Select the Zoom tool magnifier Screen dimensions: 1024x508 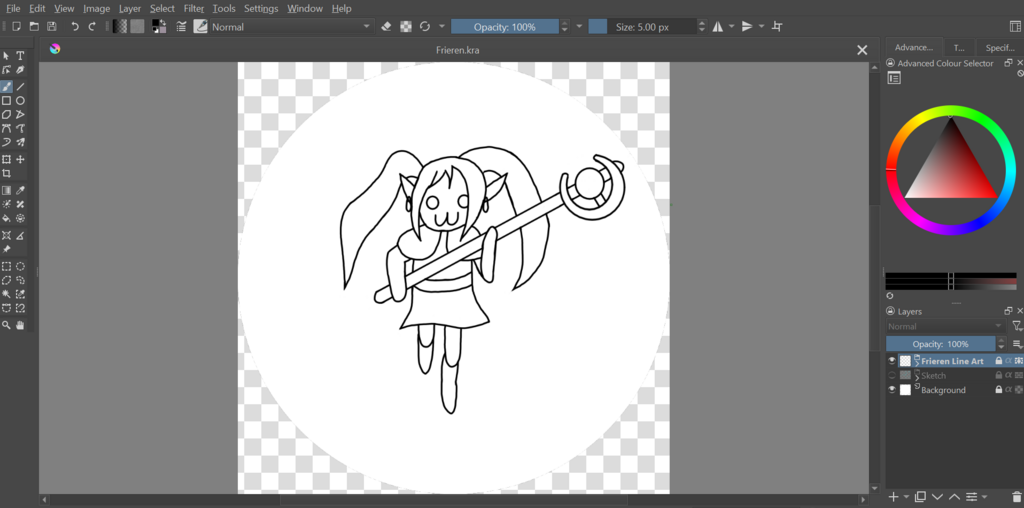[6, 325]
